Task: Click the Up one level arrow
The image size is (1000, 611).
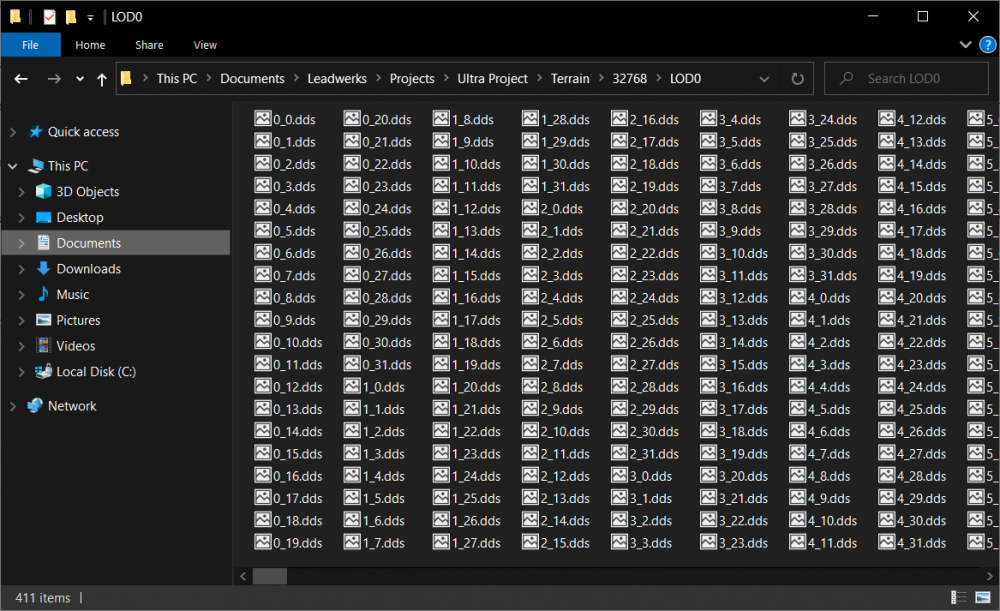Action: pos(101,79)
